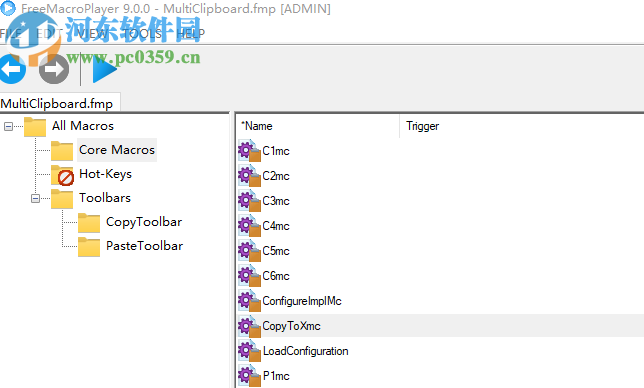Viewport: 644px width, 388px height.
Task: Open the TOOLS menu
Action: tap(142, 34)
